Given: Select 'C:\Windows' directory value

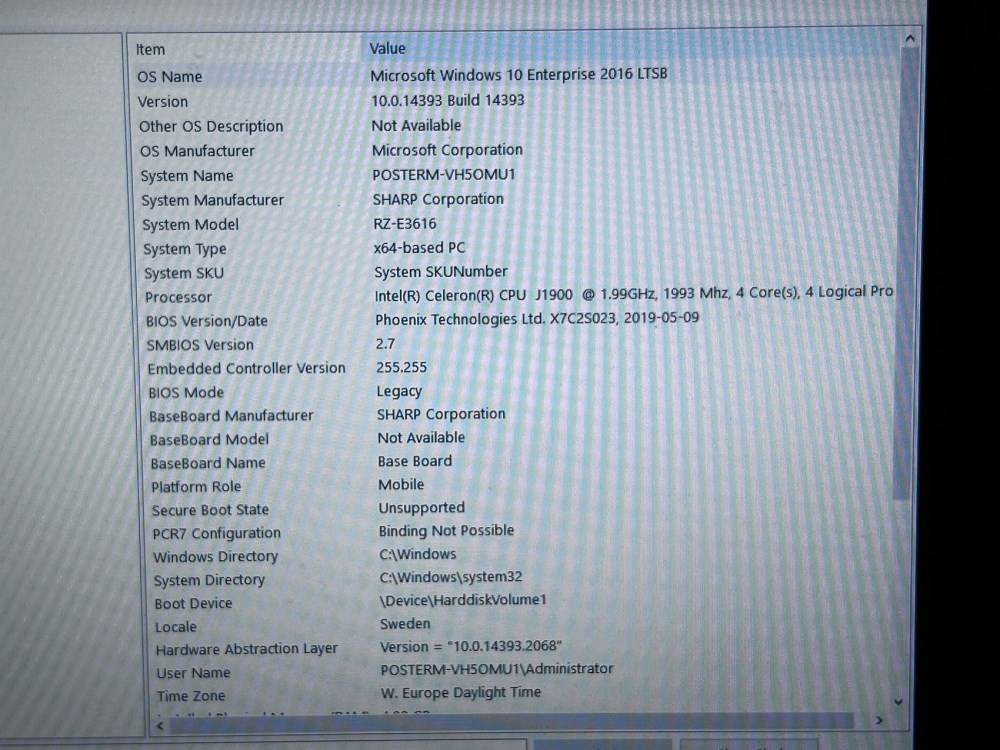Looking at the screenshot, I should pyautogui.click(x=418, y=554).
